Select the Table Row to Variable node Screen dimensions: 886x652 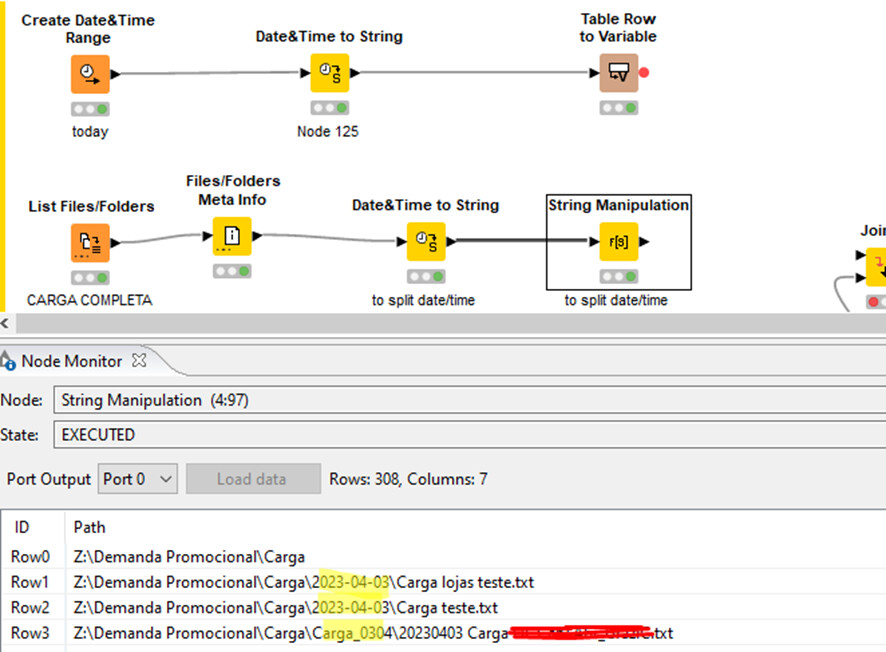(x=618, y=73)
